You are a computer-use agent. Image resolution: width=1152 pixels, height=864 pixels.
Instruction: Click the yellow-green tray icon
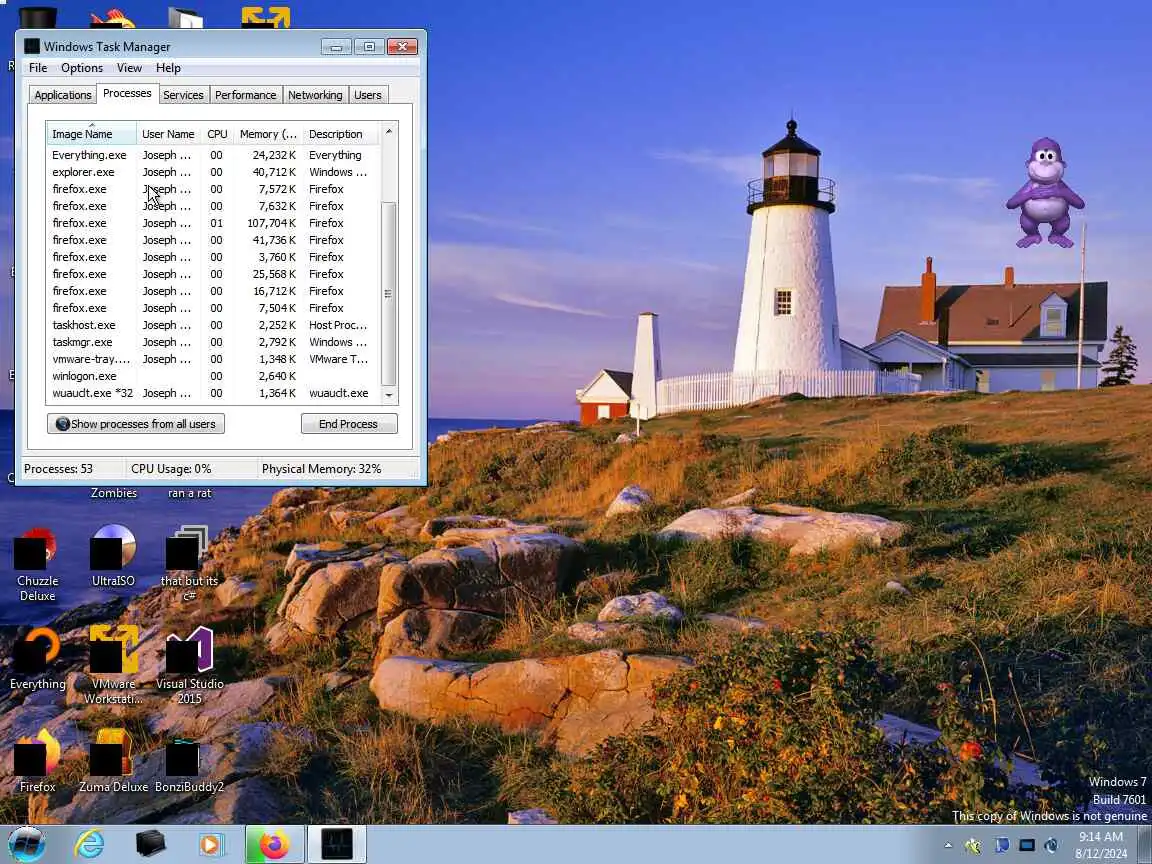[973, 846]
